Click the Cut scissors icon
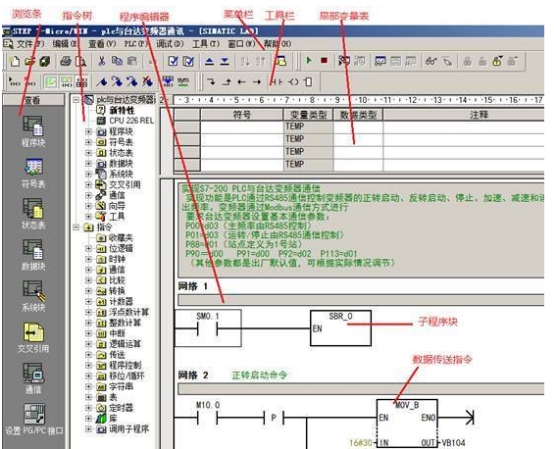Screen dimensions: 554x449 (102, 61)
